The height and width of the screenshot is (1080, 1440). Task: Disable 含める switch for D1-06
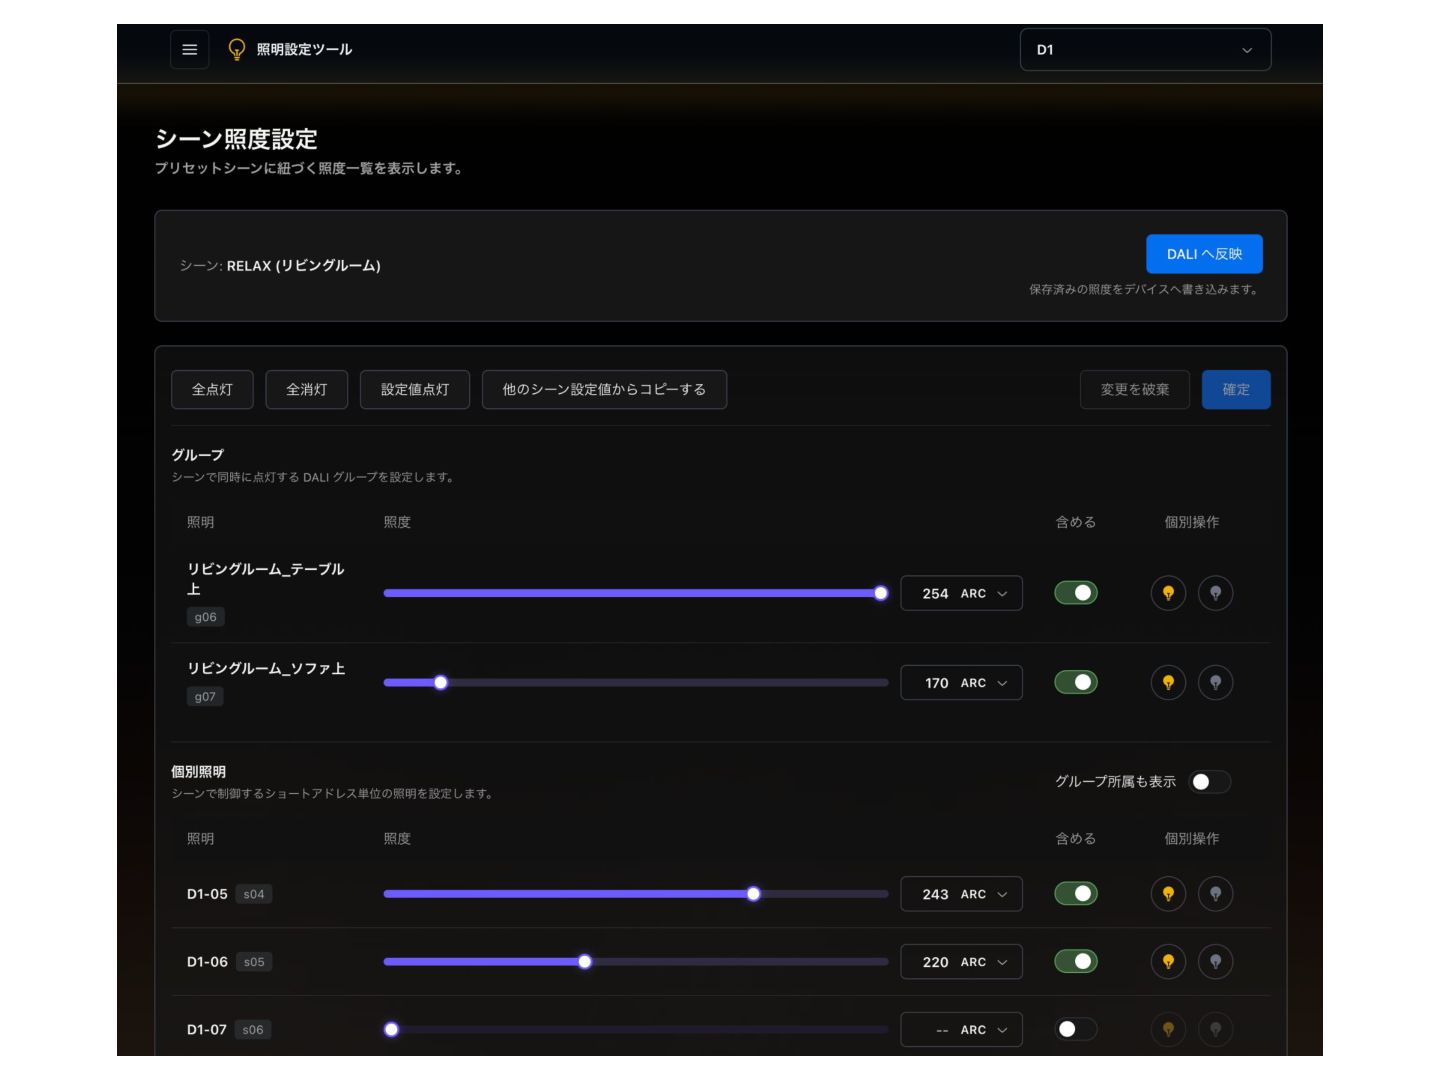point(1076,962)
